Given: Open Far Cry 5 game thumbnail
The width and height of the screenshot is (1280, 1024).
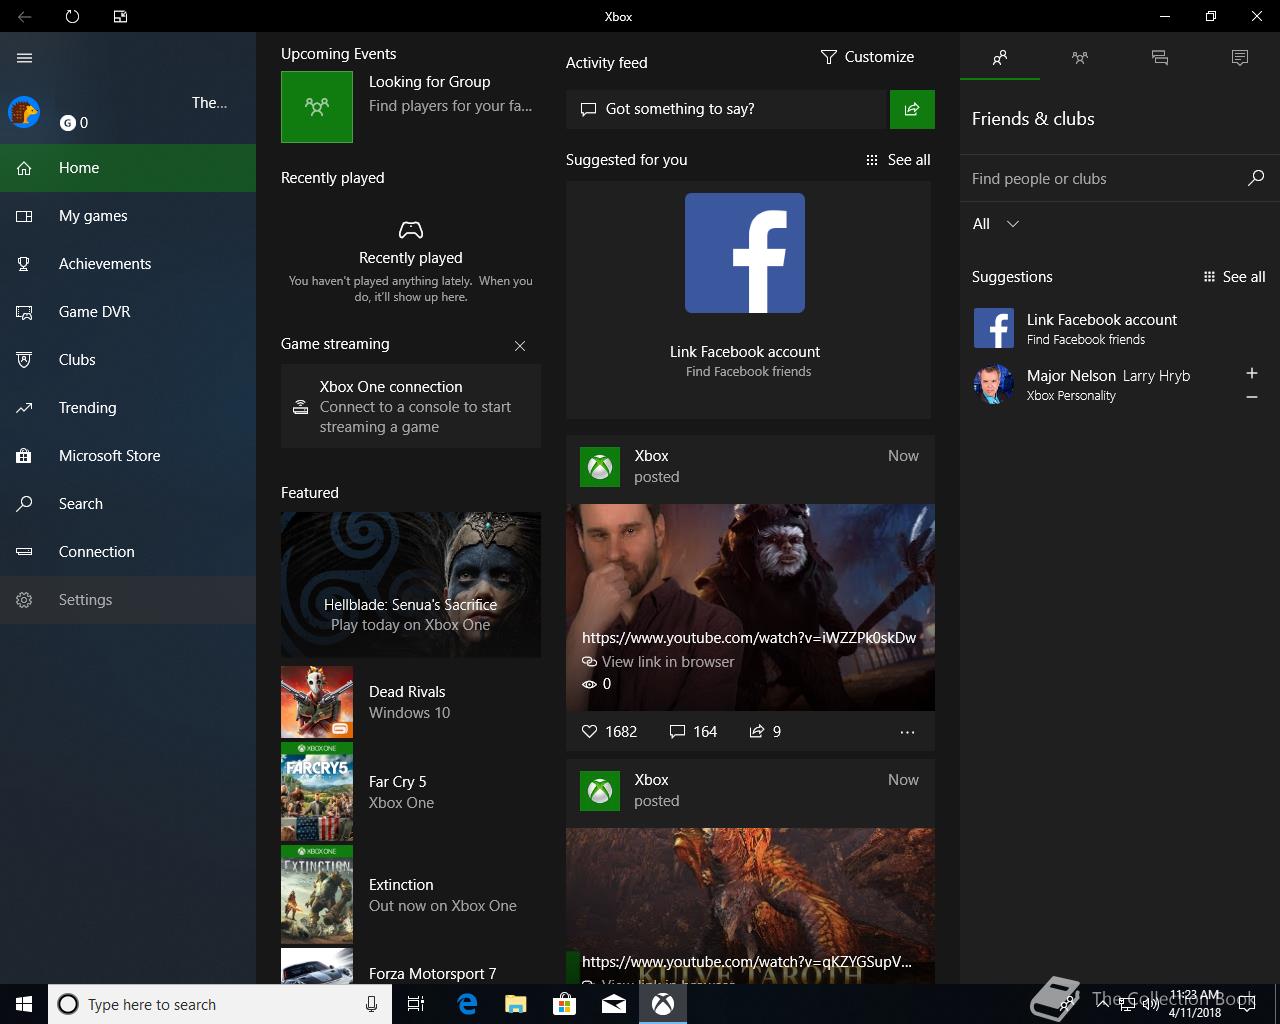Looking at the screenshot, I should pos(317,792).
